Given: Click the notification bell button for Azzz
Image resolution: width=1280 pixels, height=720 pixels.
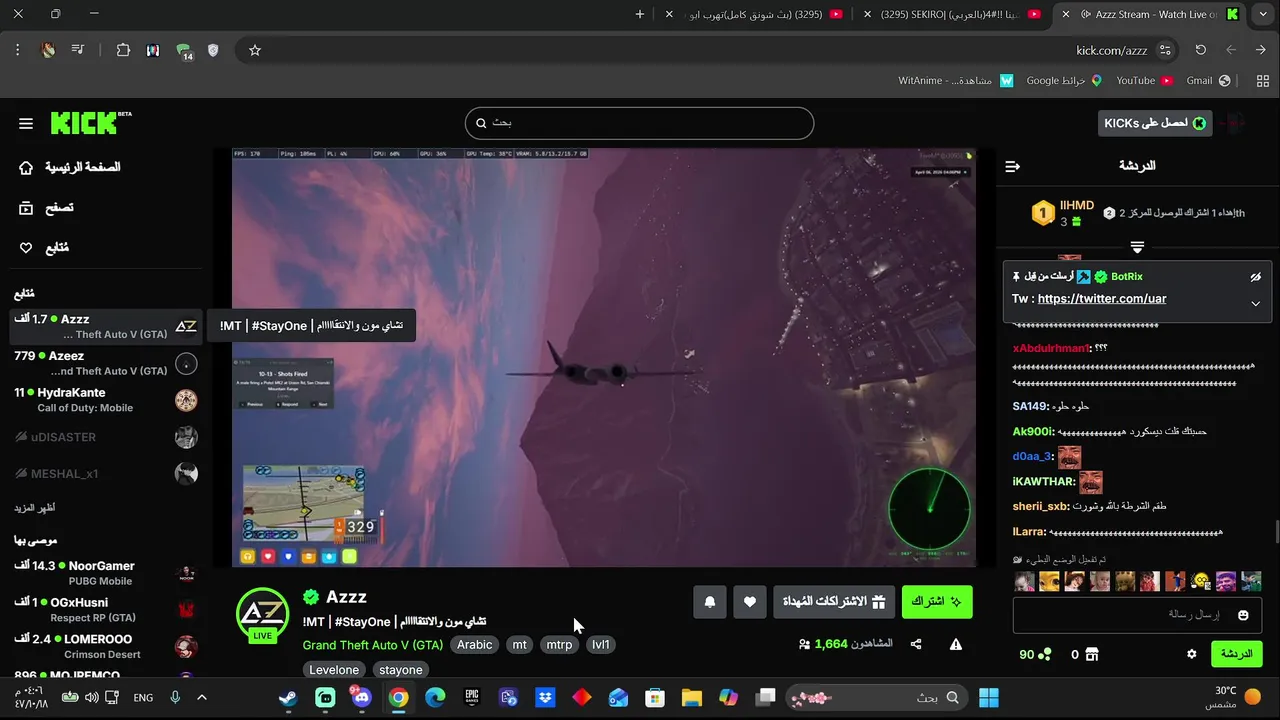Looking at the screenshot, I should pyautogui.click(x=710, y=602).
